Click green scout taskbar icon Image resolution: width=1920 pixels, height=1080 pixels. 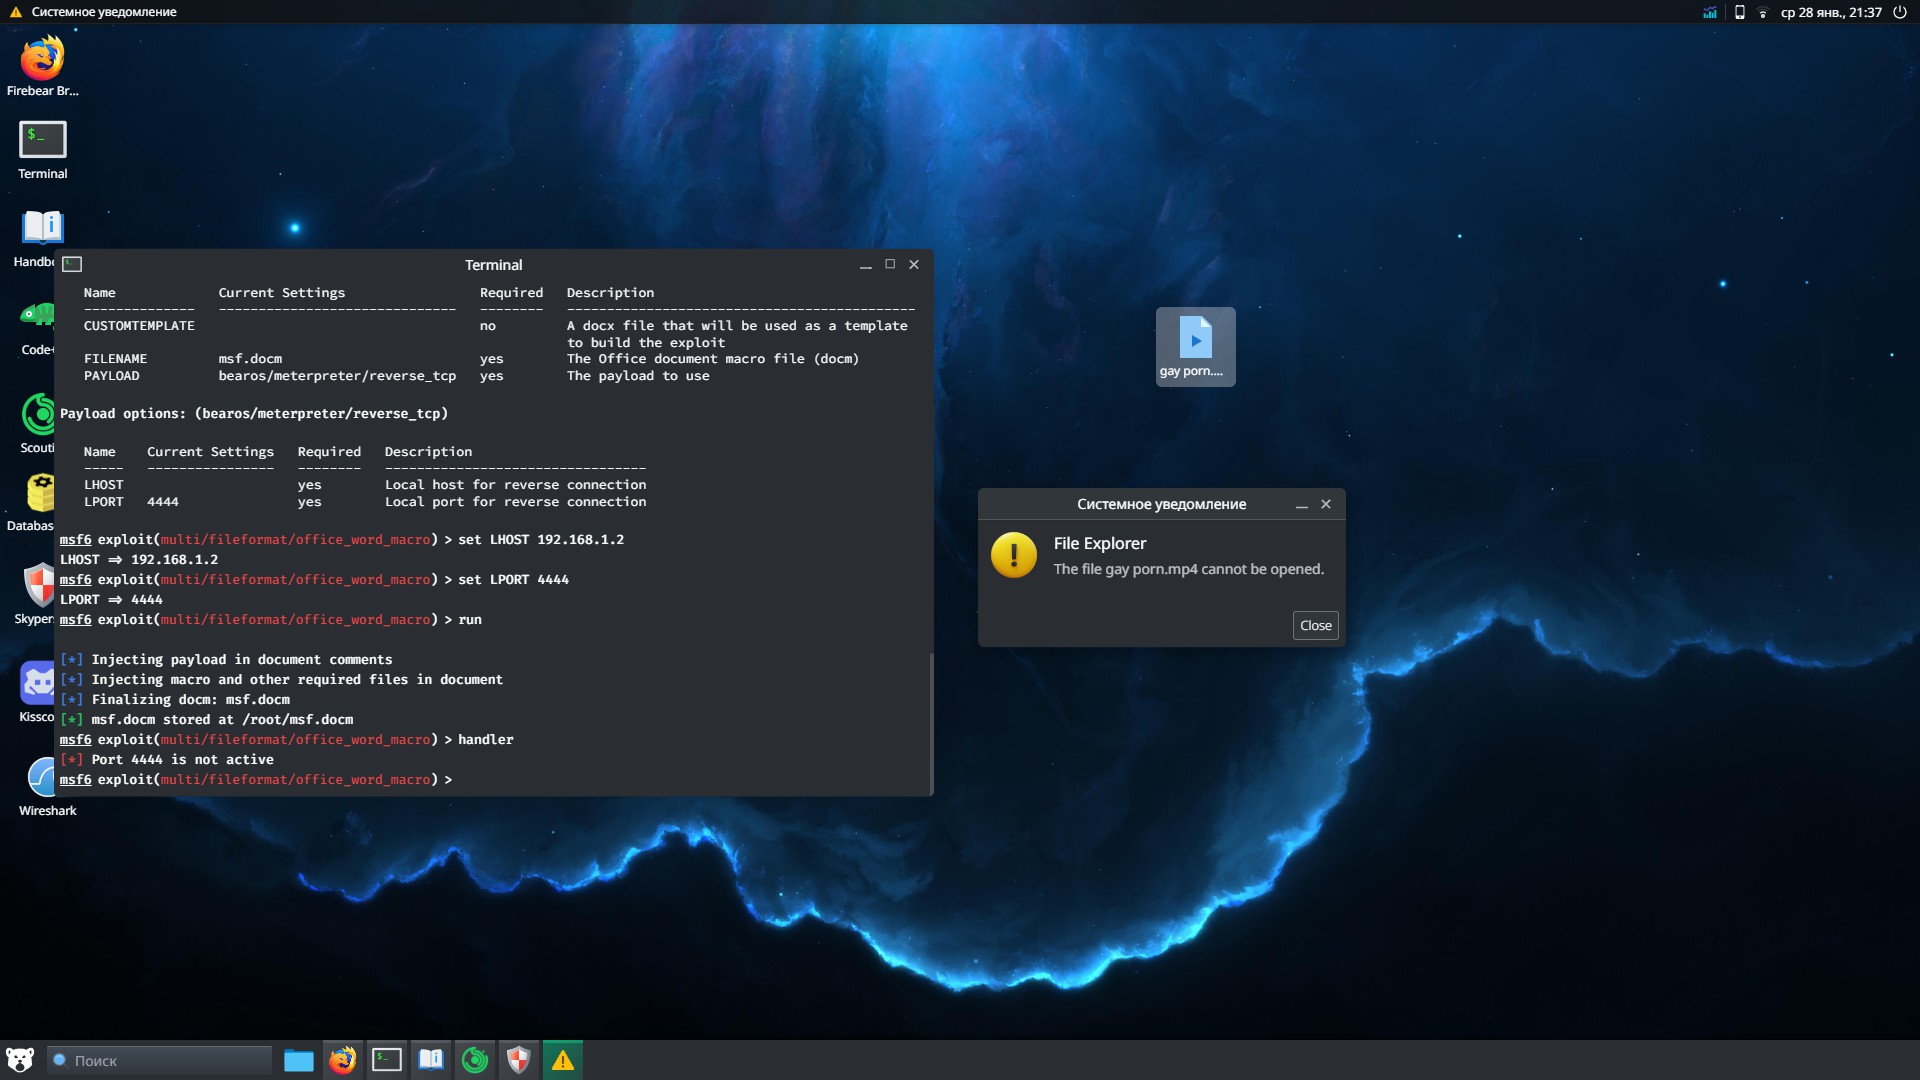click(x=475, y=1060)
